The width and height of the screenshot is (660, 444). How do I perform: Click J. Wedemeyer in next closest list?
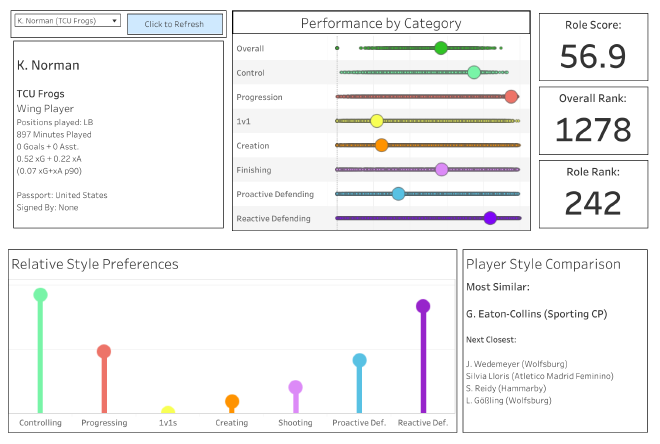click(516, 363)
